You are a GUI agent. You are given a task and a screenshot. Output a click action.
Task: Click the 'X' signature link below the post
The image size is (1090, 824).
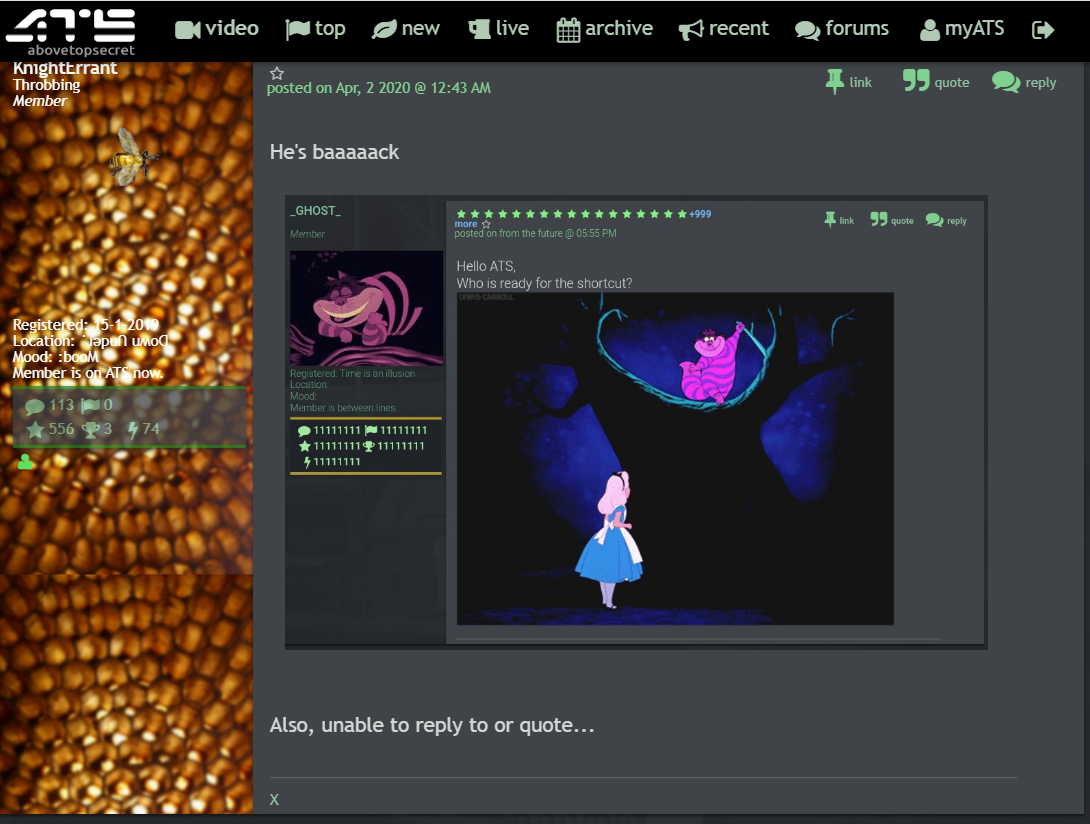point(275,800)
